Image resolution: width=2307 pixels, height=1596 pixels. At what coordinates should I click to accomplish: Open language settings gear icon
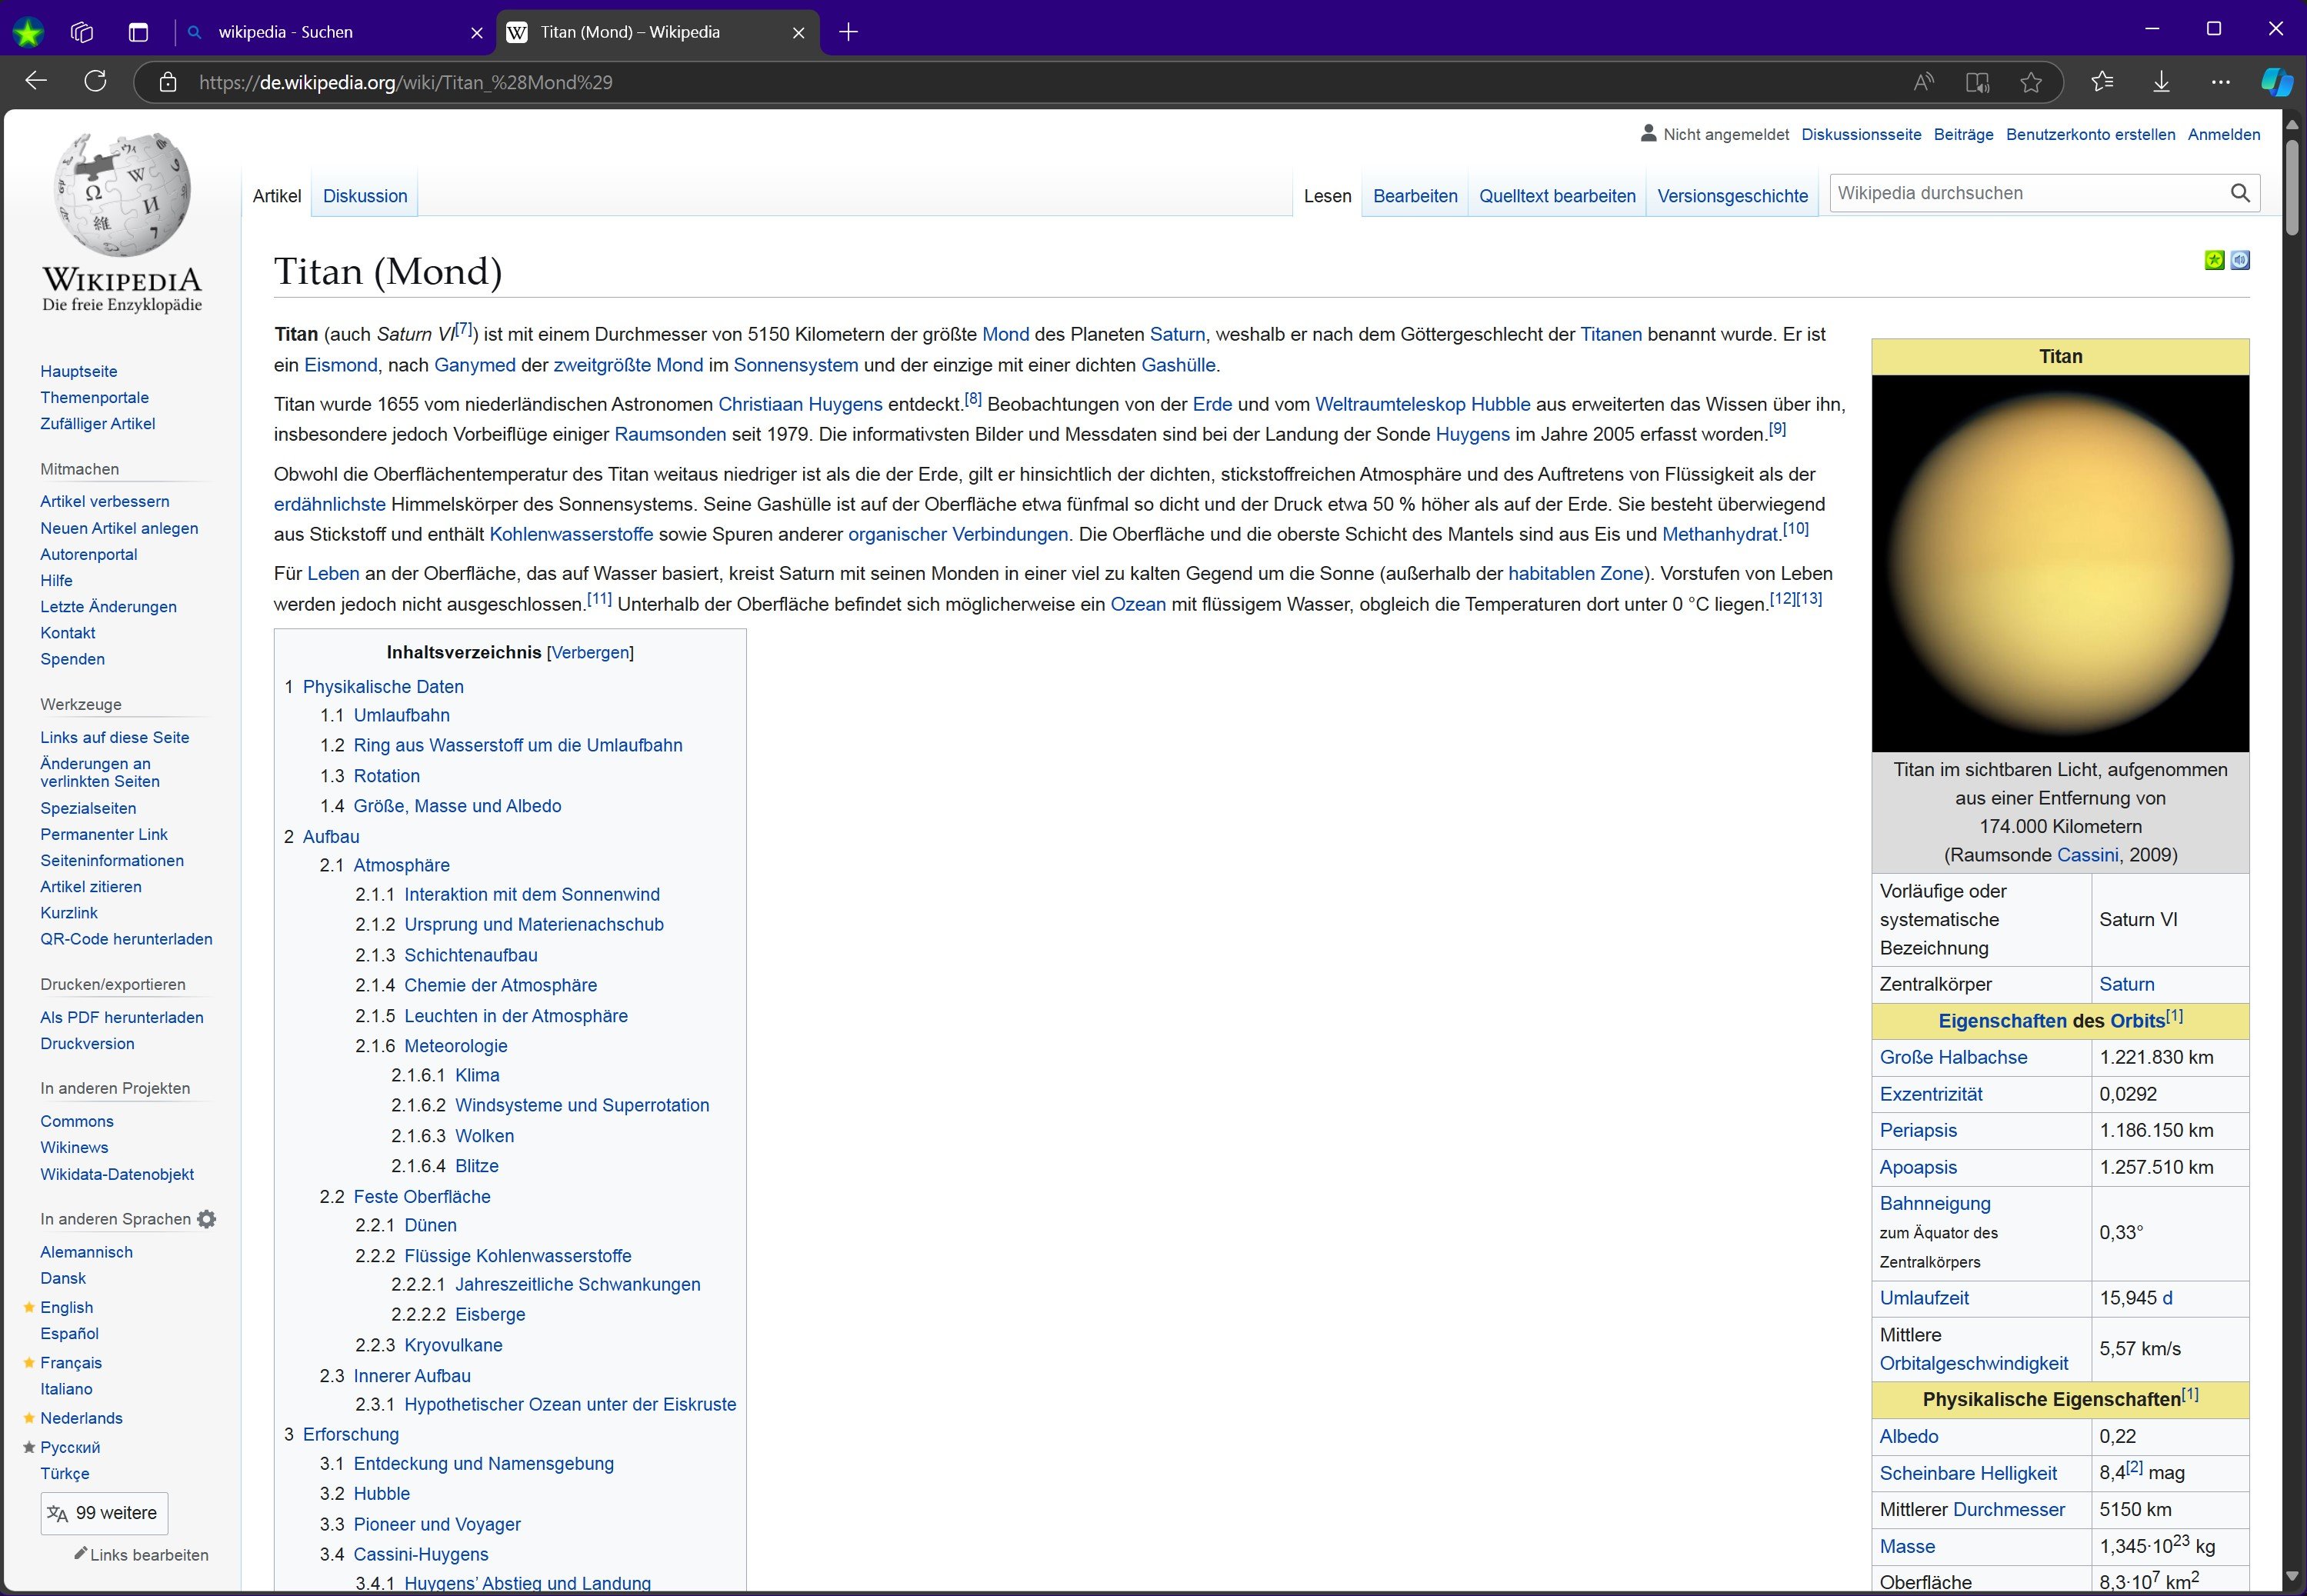tap(207, 1219)
